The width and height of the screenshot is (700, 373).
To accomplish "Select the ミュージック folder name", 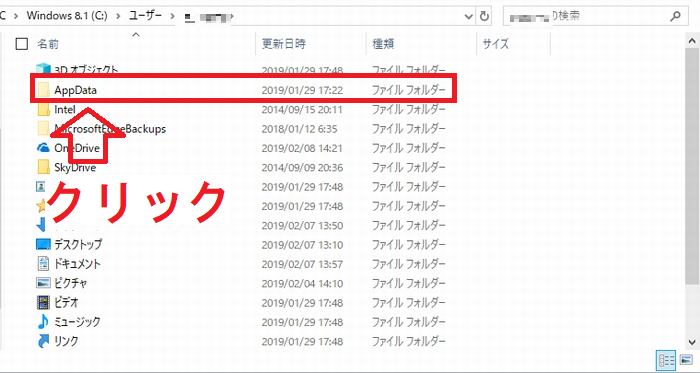I will point(77,322).
